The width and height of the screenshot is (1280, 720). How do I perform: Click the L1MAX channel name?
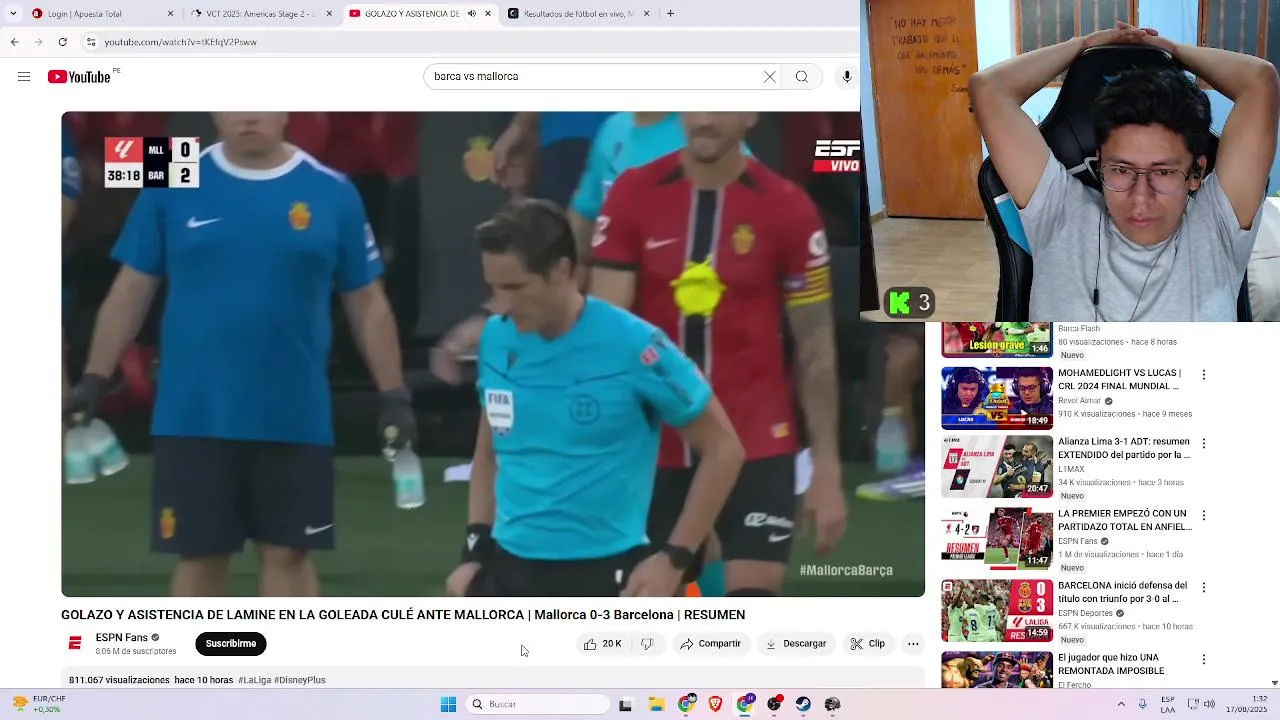tap(1071, 469)
